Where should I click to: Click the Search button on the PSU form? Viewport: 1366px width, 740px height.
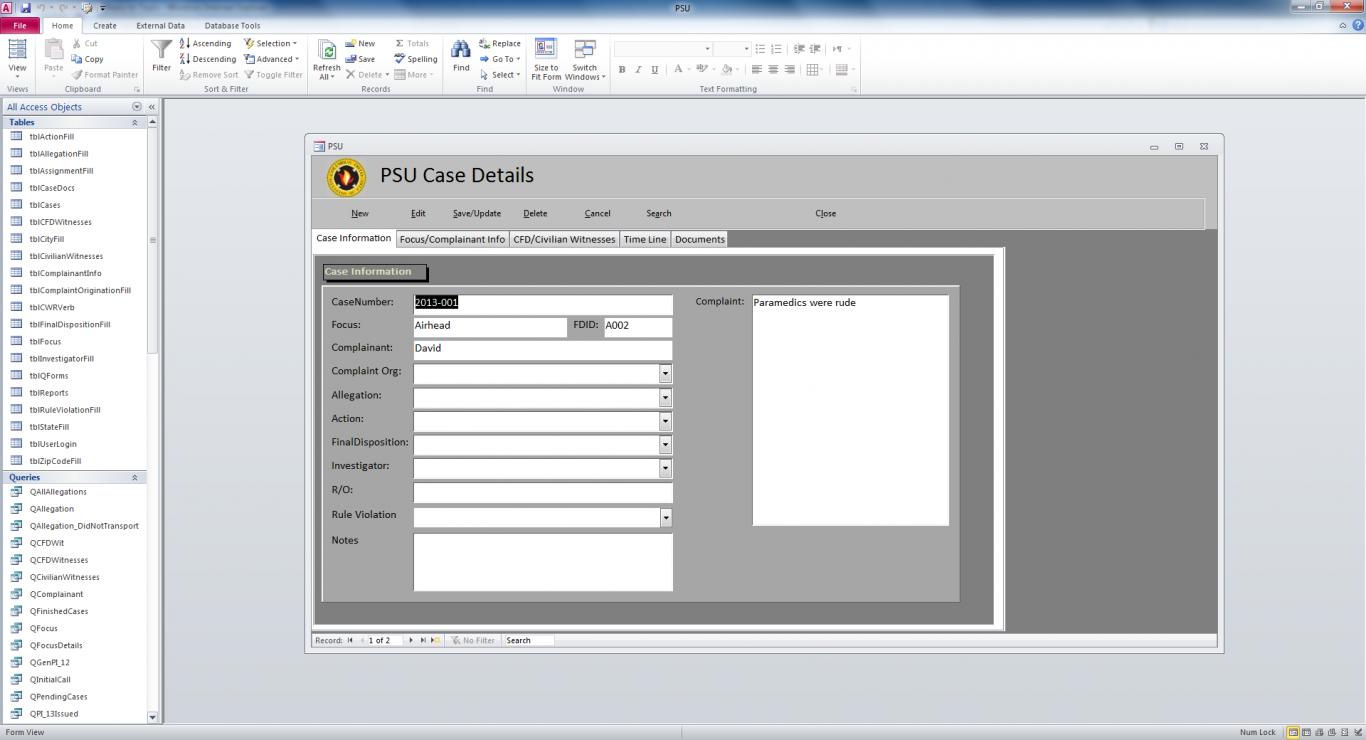tap(659, 213)
